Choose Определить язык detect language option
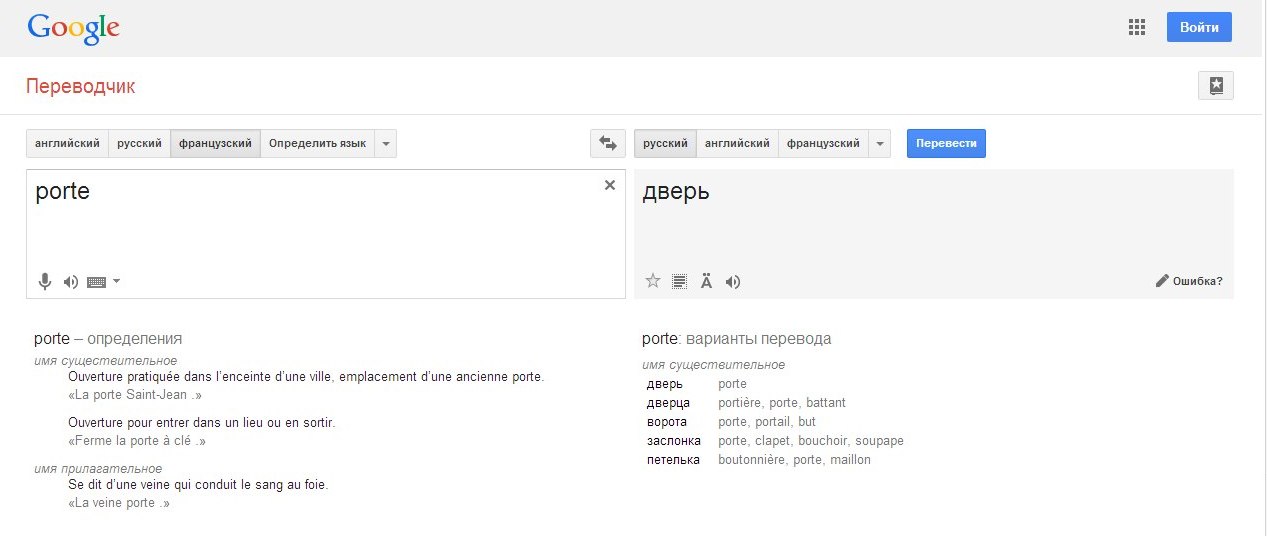The width and height of the screenshot is (1267, 536). tap(317, 144)
